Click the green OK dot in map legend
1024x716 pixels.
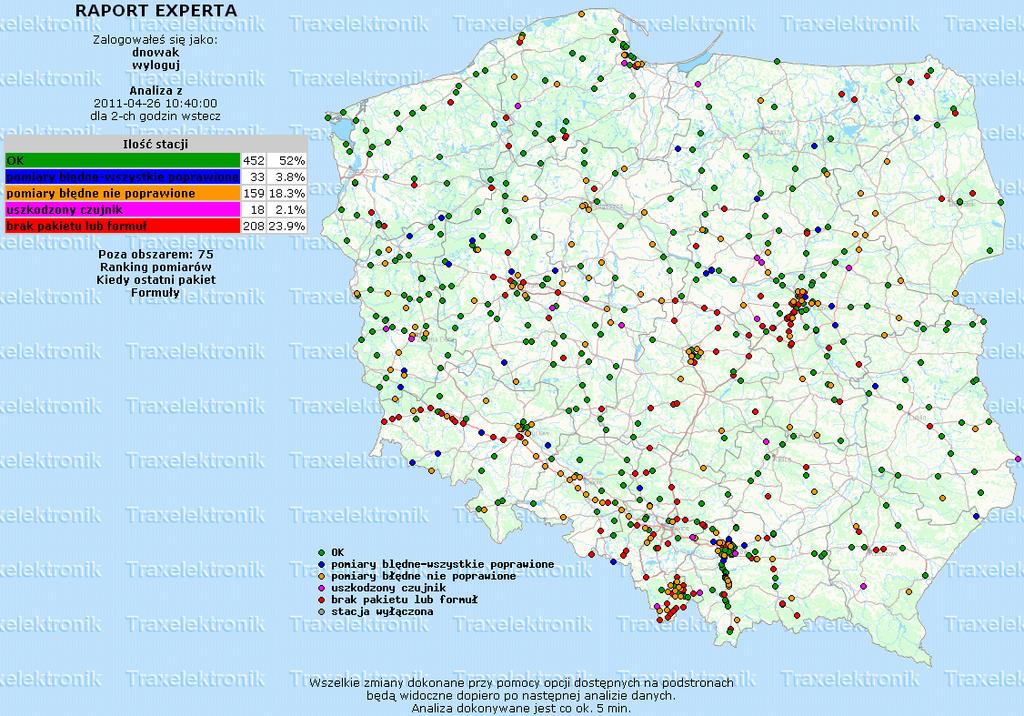(x=321, y=553)
